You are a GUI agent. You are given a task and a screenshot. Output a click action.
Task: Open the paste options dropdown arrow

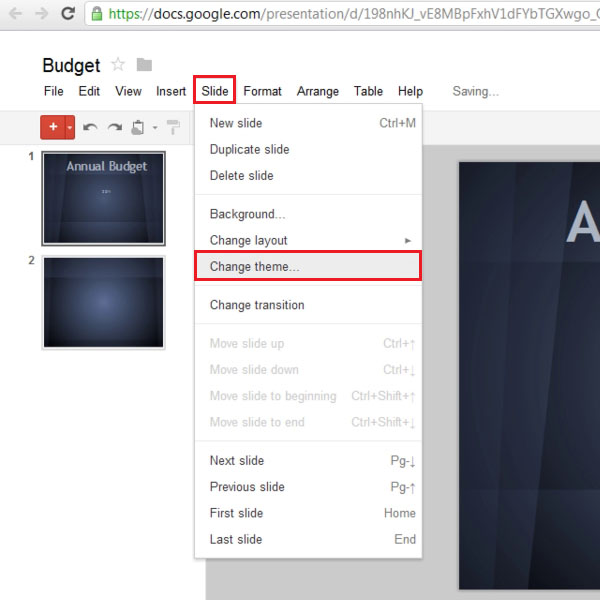155,127
